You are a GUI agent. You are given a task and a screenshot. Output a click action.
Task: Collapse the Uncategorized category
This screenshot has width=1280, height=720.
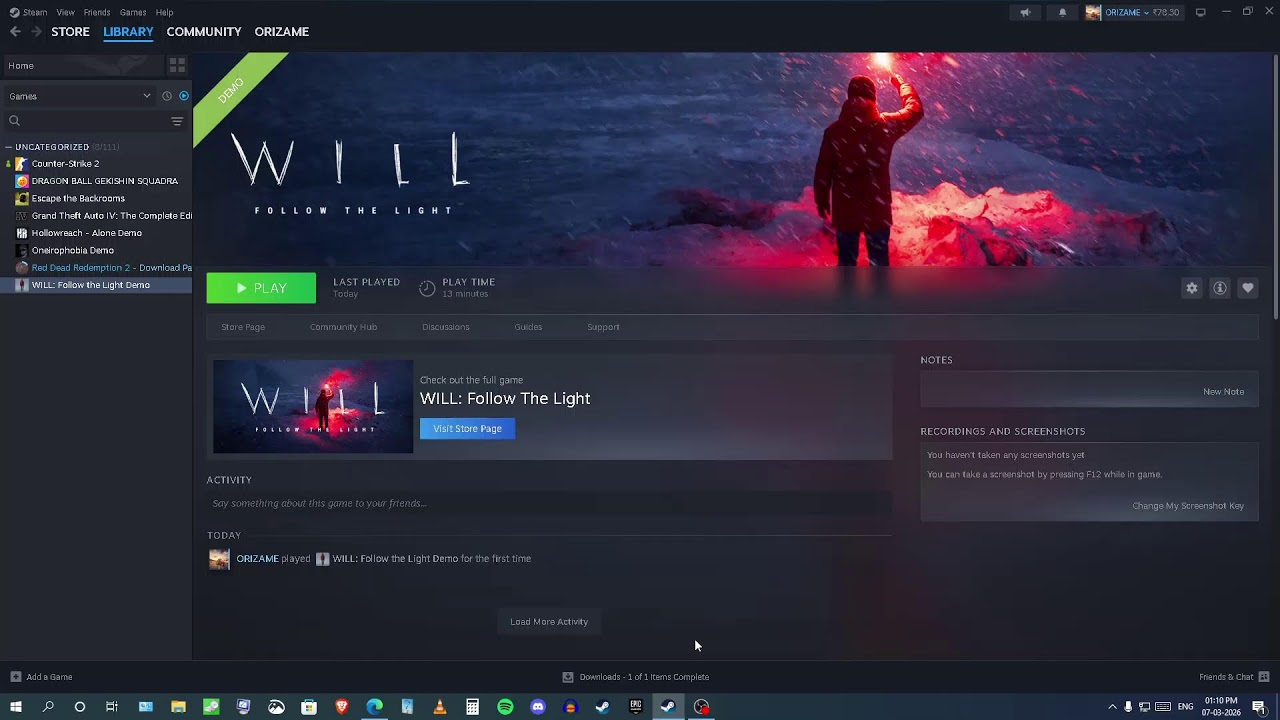click(x=10, y=147)
